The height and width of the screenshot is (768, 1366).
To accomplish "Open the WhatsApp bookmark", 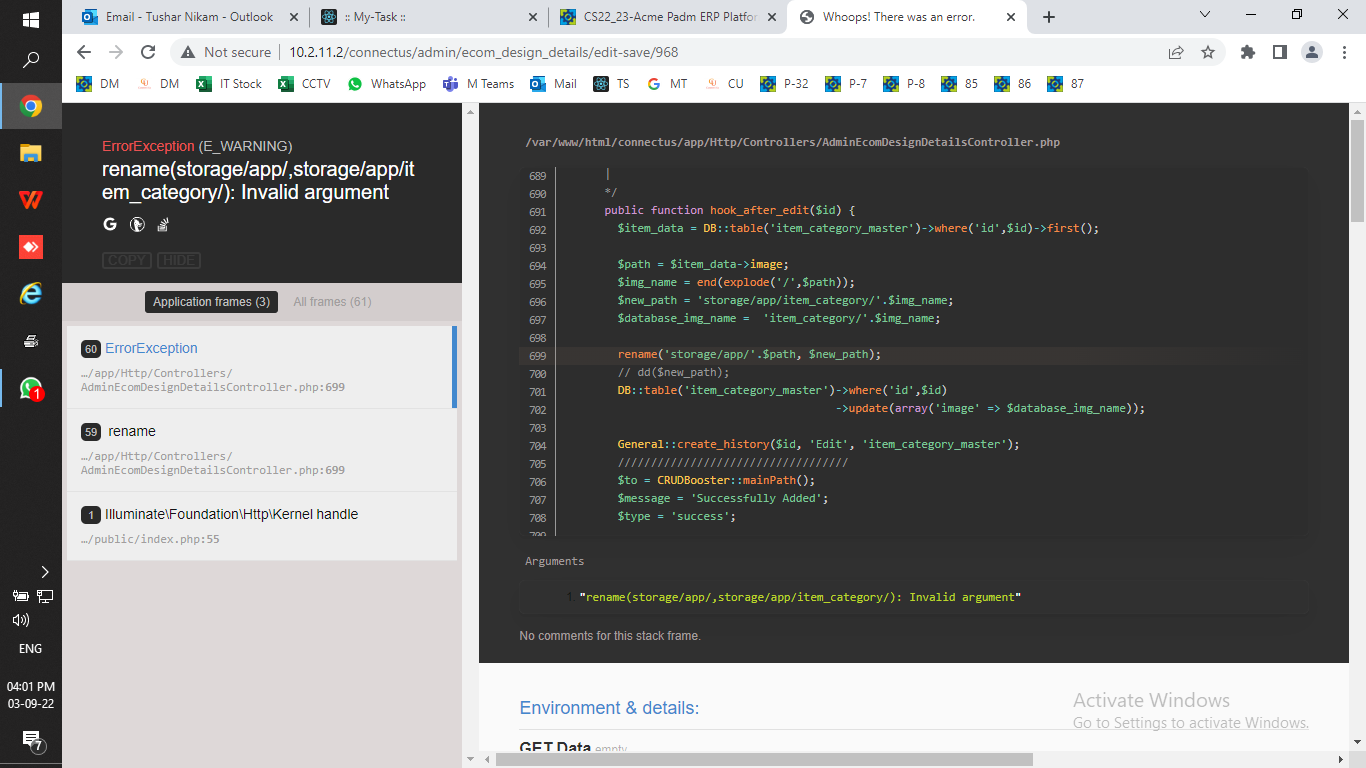I will 386,84.
